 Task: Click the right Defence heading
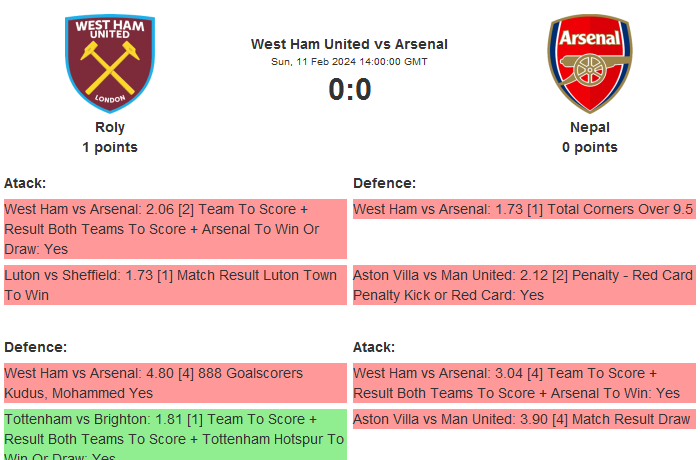[x=384, y=183]
